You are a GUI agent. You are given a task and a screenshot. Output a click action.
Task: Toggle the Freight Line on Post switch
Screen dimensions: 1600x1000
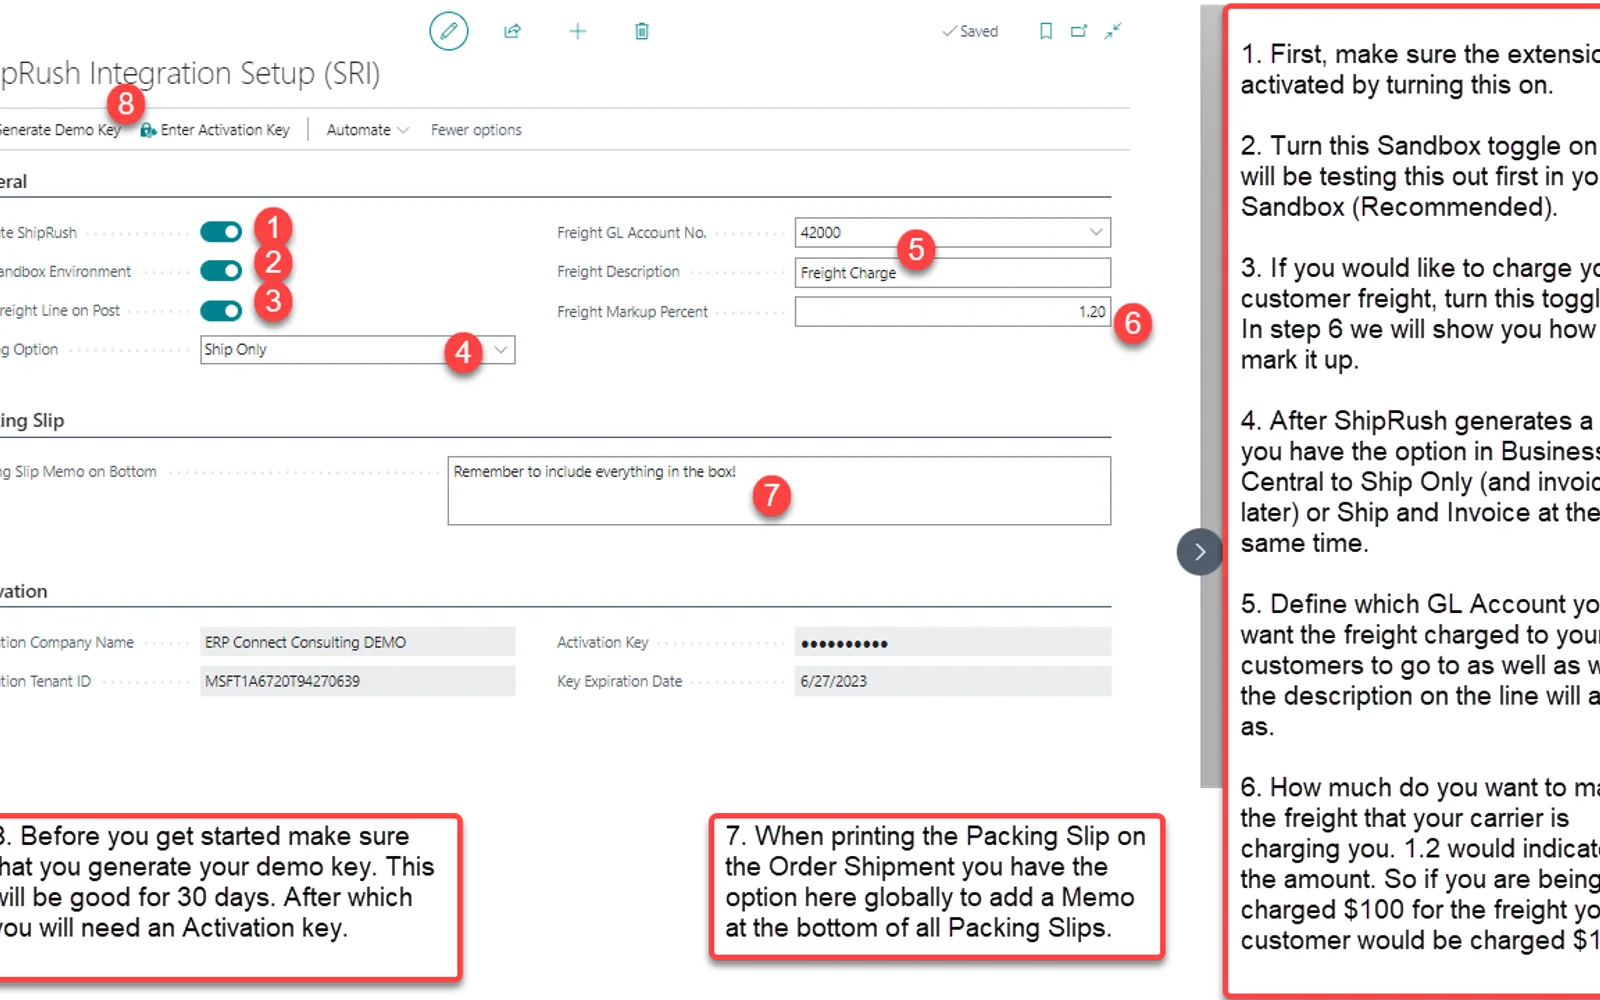tap(221, 310)
